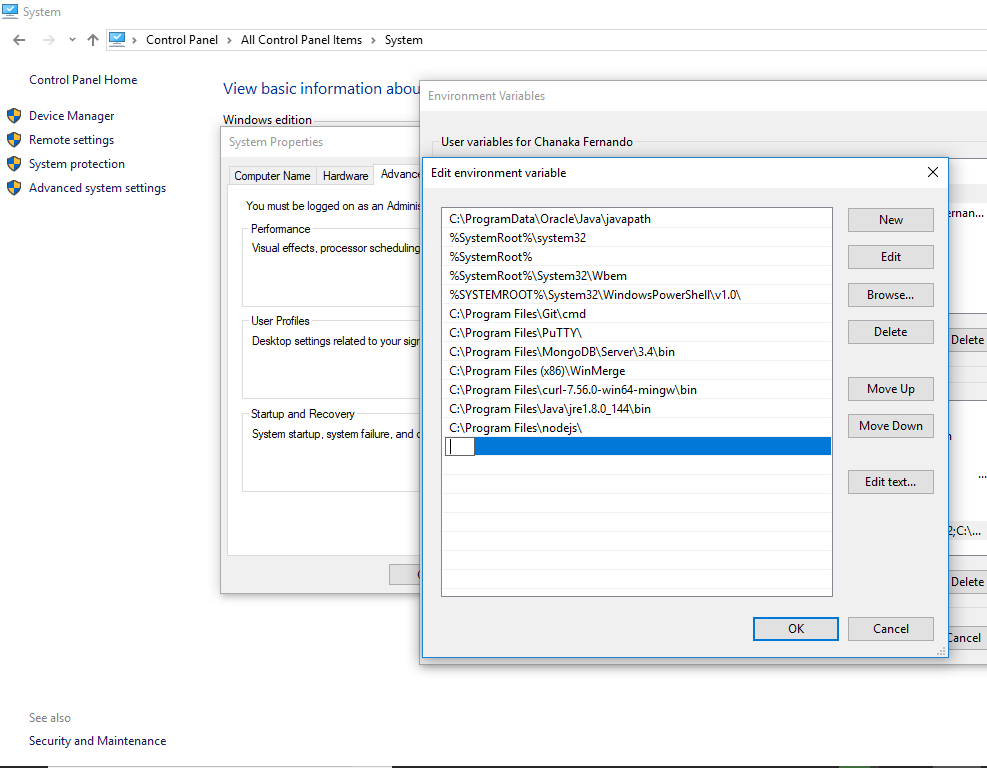
Task: Click OK to save the variable
Action: coord(795,629)
